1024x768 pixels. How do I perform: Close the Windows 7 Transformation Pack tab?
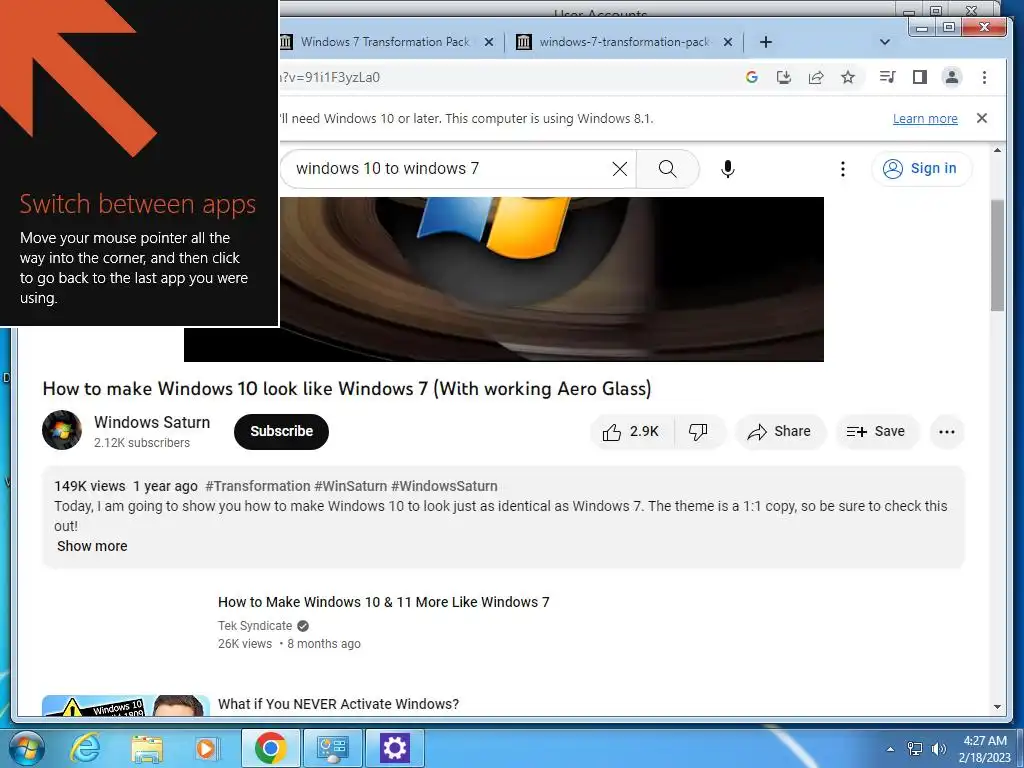[488, 42]
